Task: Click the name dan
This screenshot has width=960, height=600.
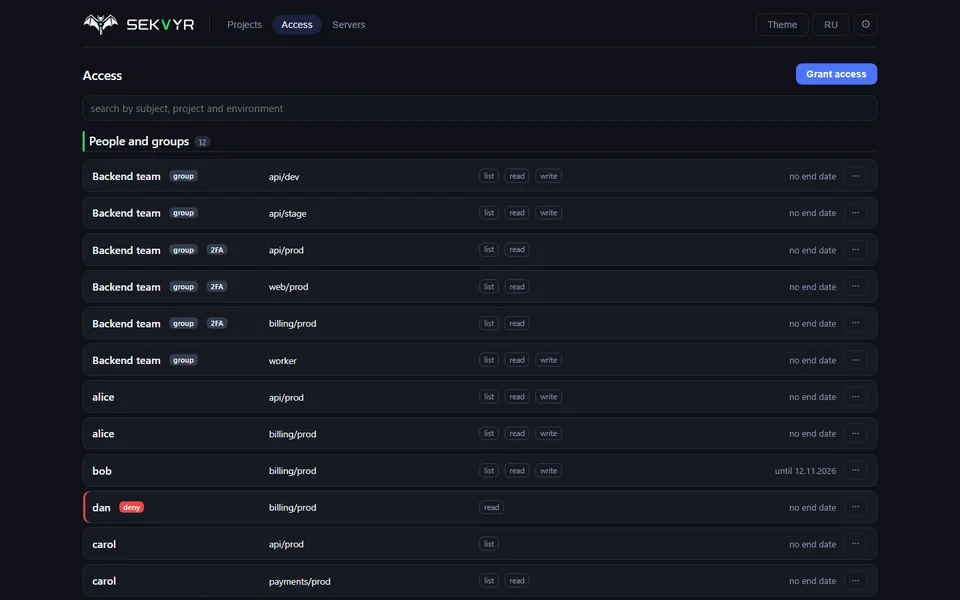Action: coord(101,508)
